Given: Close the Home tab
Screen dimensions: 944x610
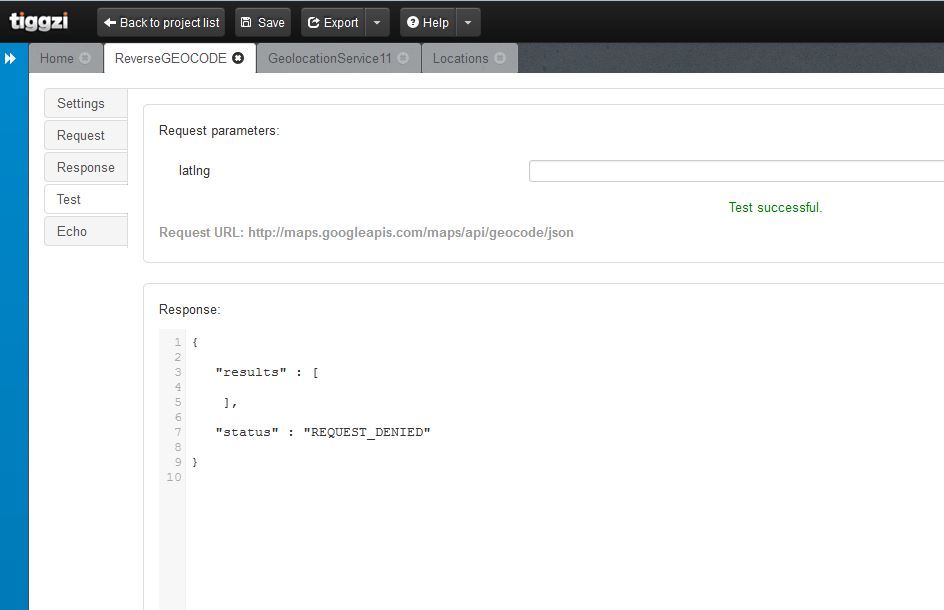Looking at the screenshot, I should point(85,58).
